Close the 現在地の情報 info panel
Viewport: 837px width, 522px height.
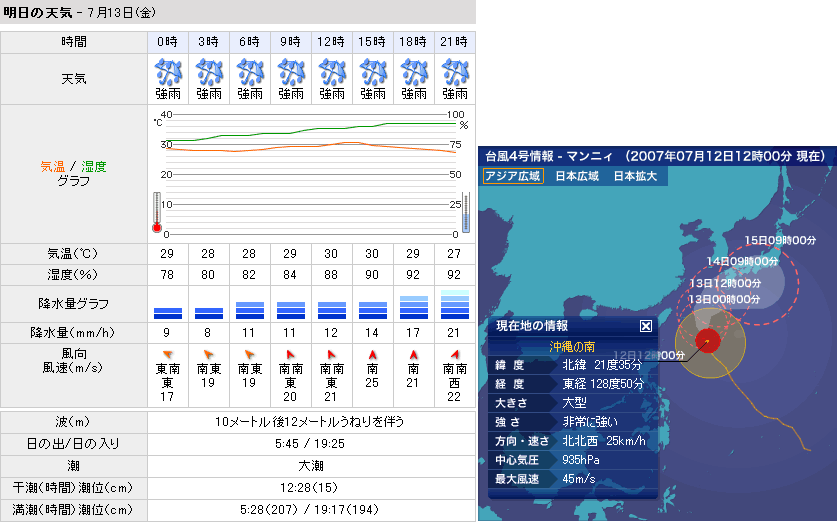[x=645, y=326]
